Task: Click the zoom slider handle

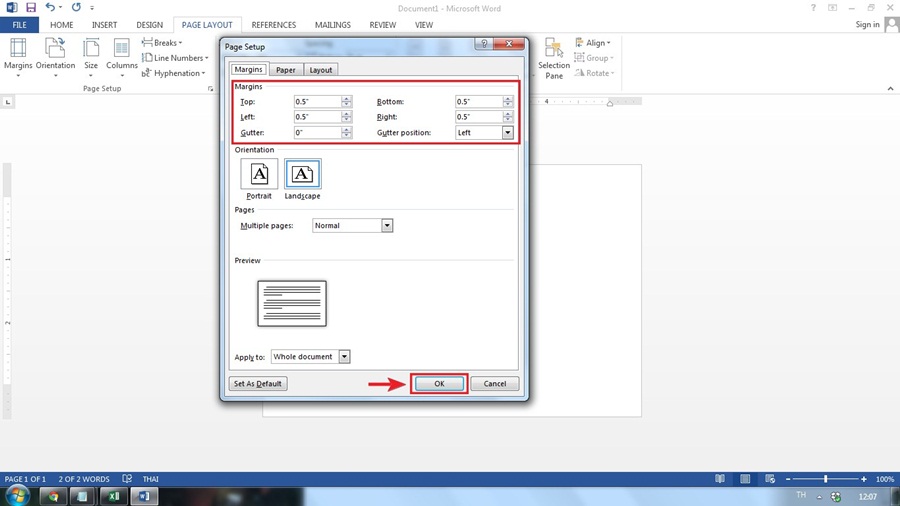Action: [825, 478]
